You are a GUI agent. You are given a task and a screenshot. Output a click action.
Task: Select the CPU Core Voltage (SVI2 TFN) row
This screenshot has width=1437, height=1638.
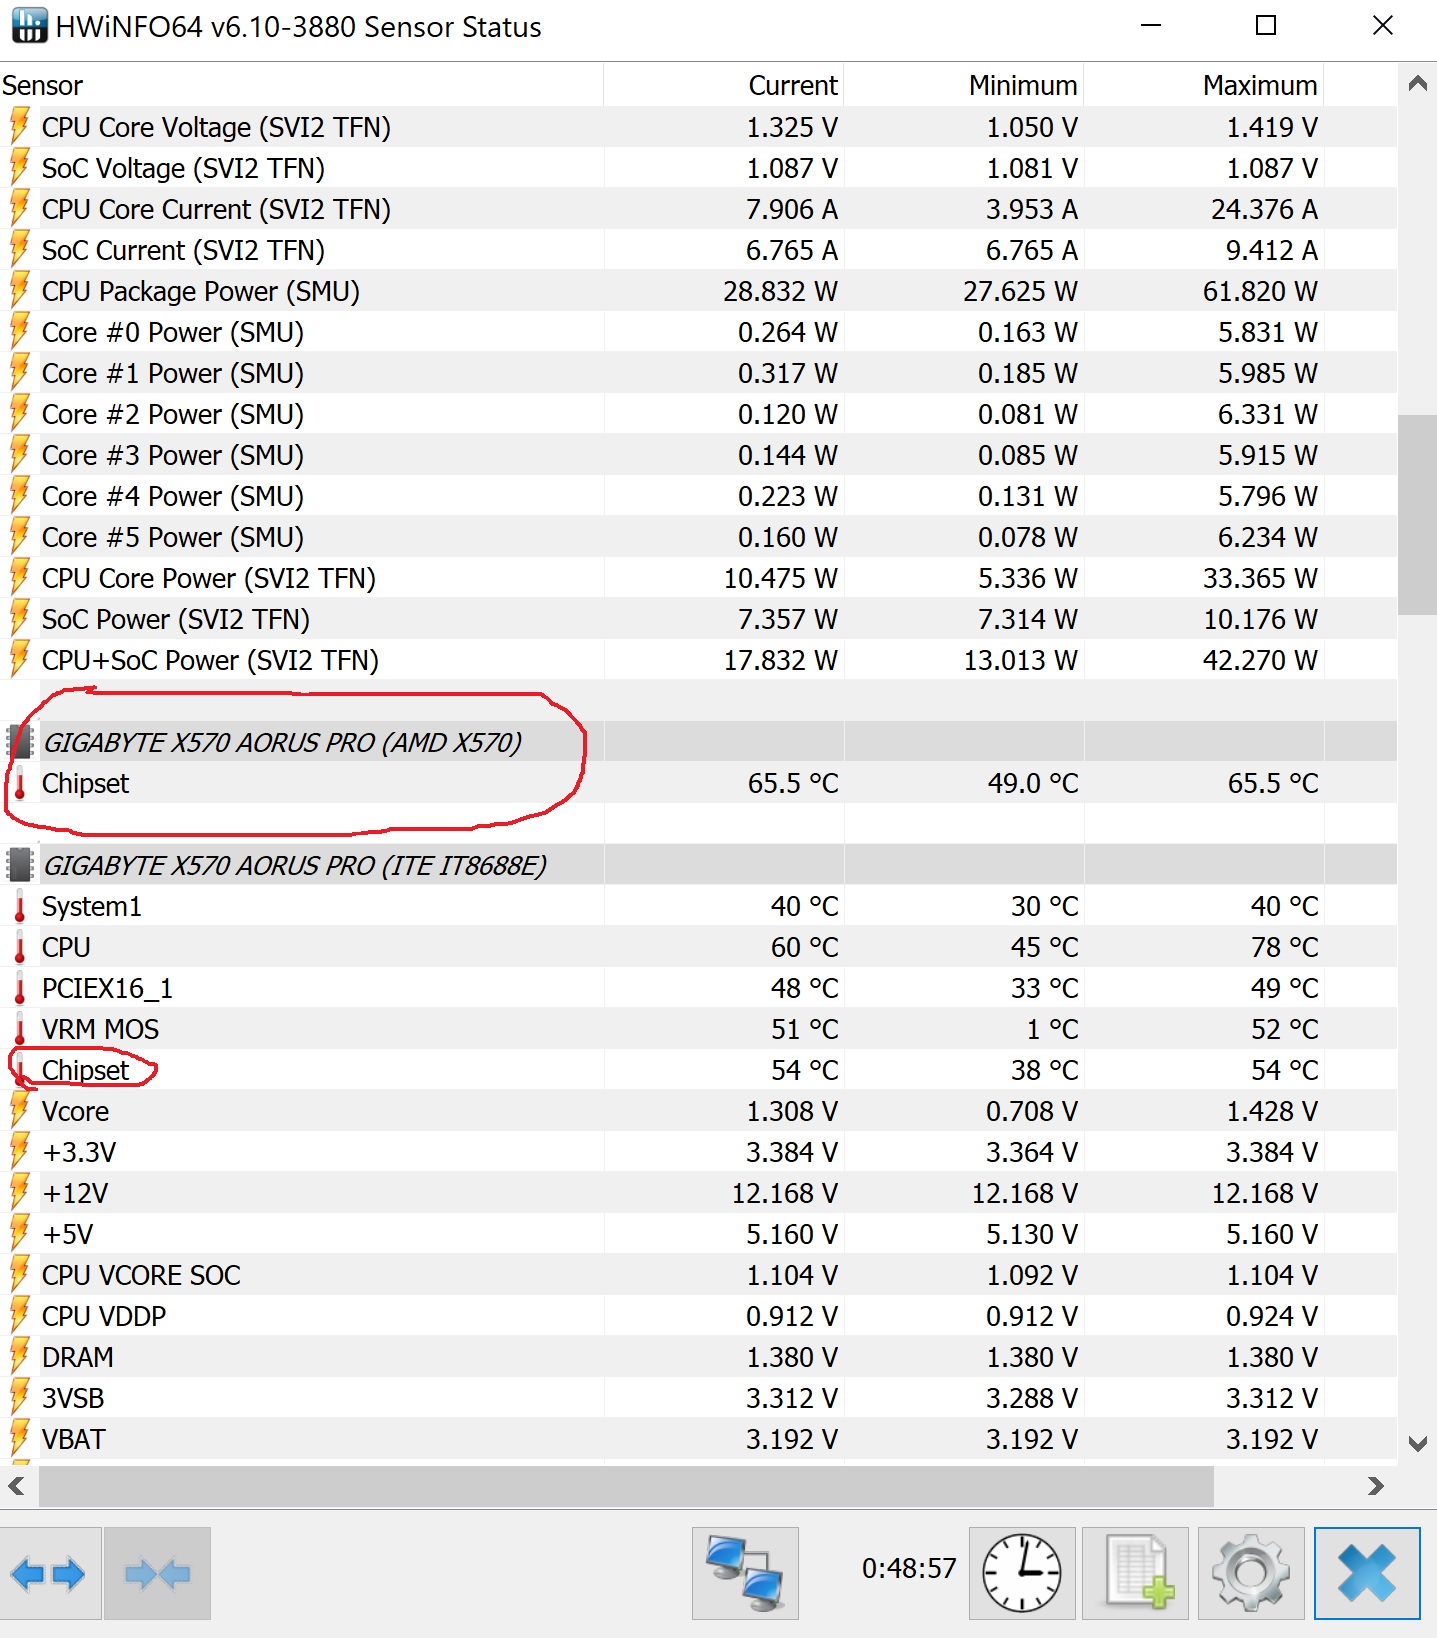[x=698, y=127]
